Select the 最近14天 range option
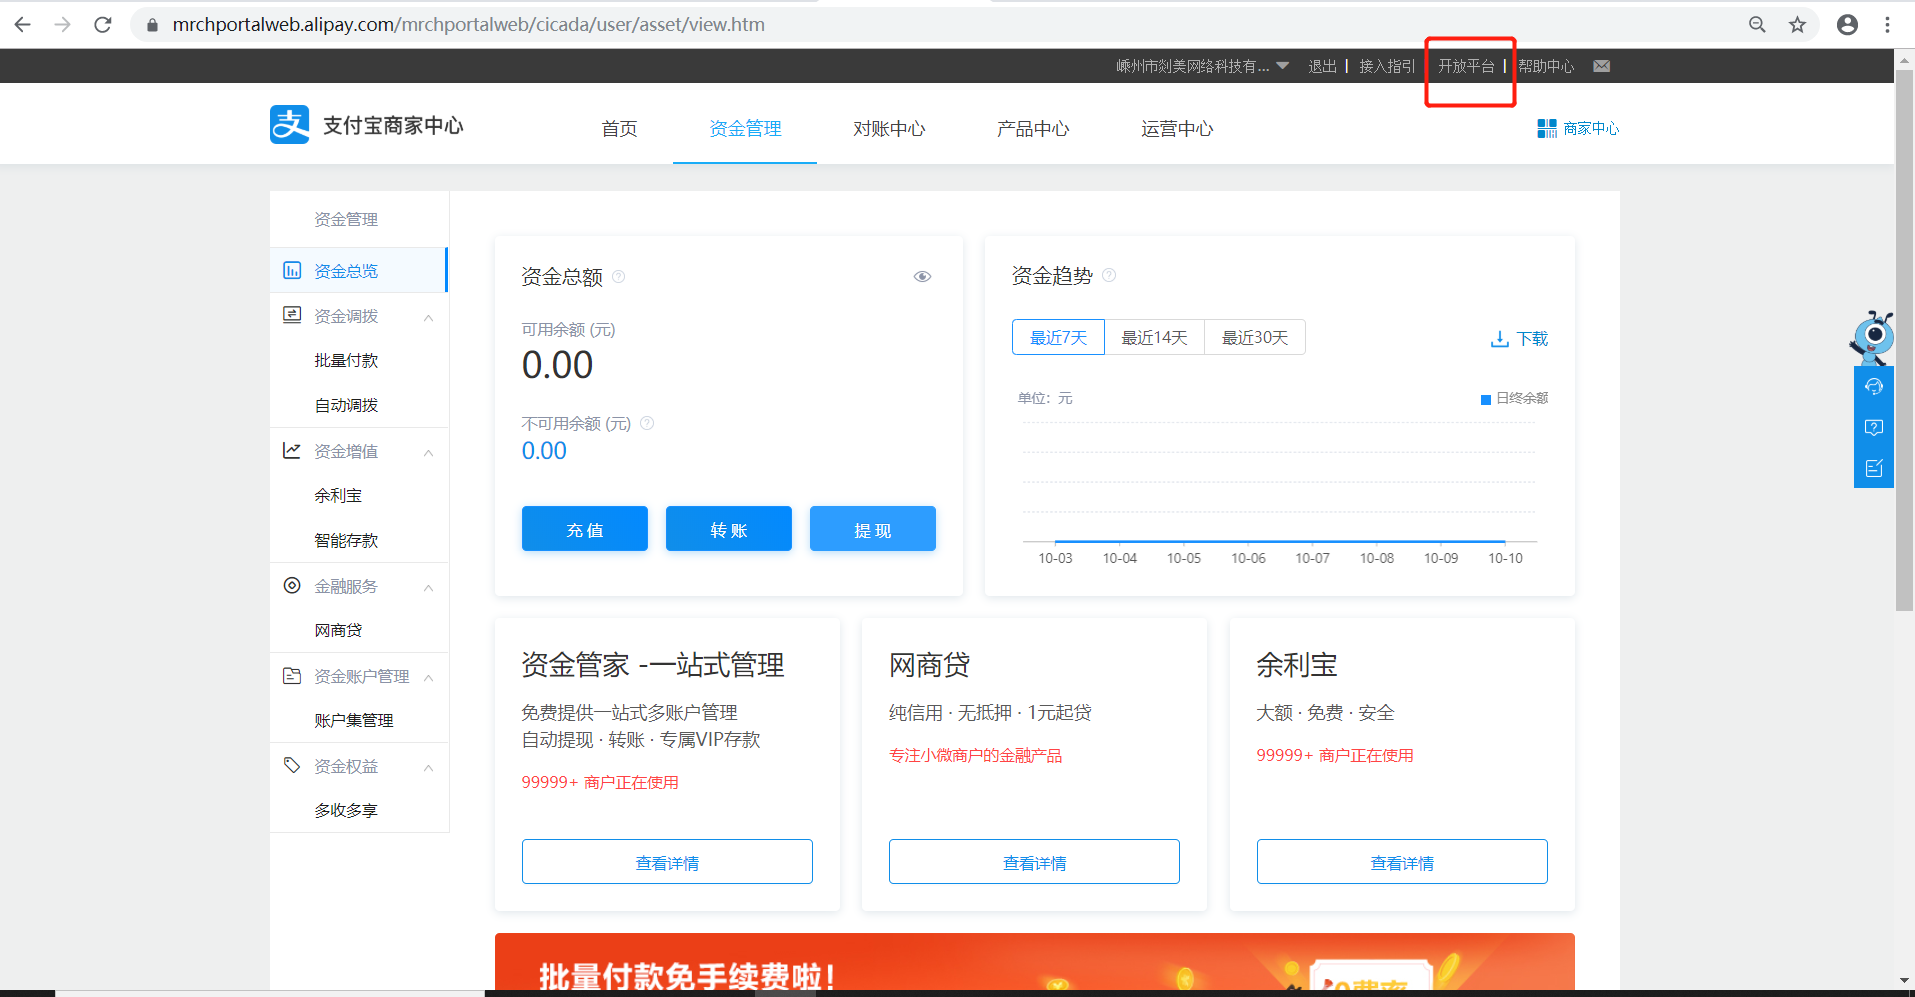 tap(1154, 338)
